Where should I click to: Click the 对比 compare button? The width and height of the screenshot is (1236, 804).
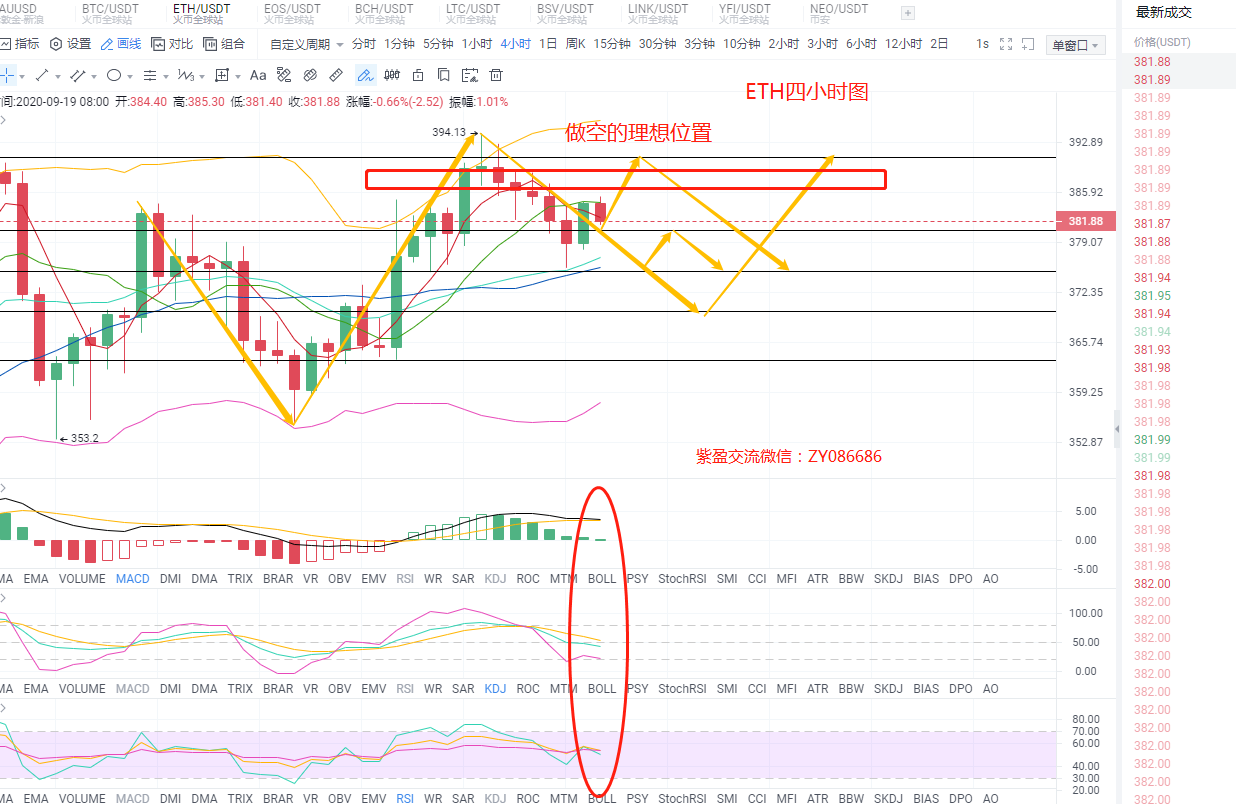tap(172, 44)
